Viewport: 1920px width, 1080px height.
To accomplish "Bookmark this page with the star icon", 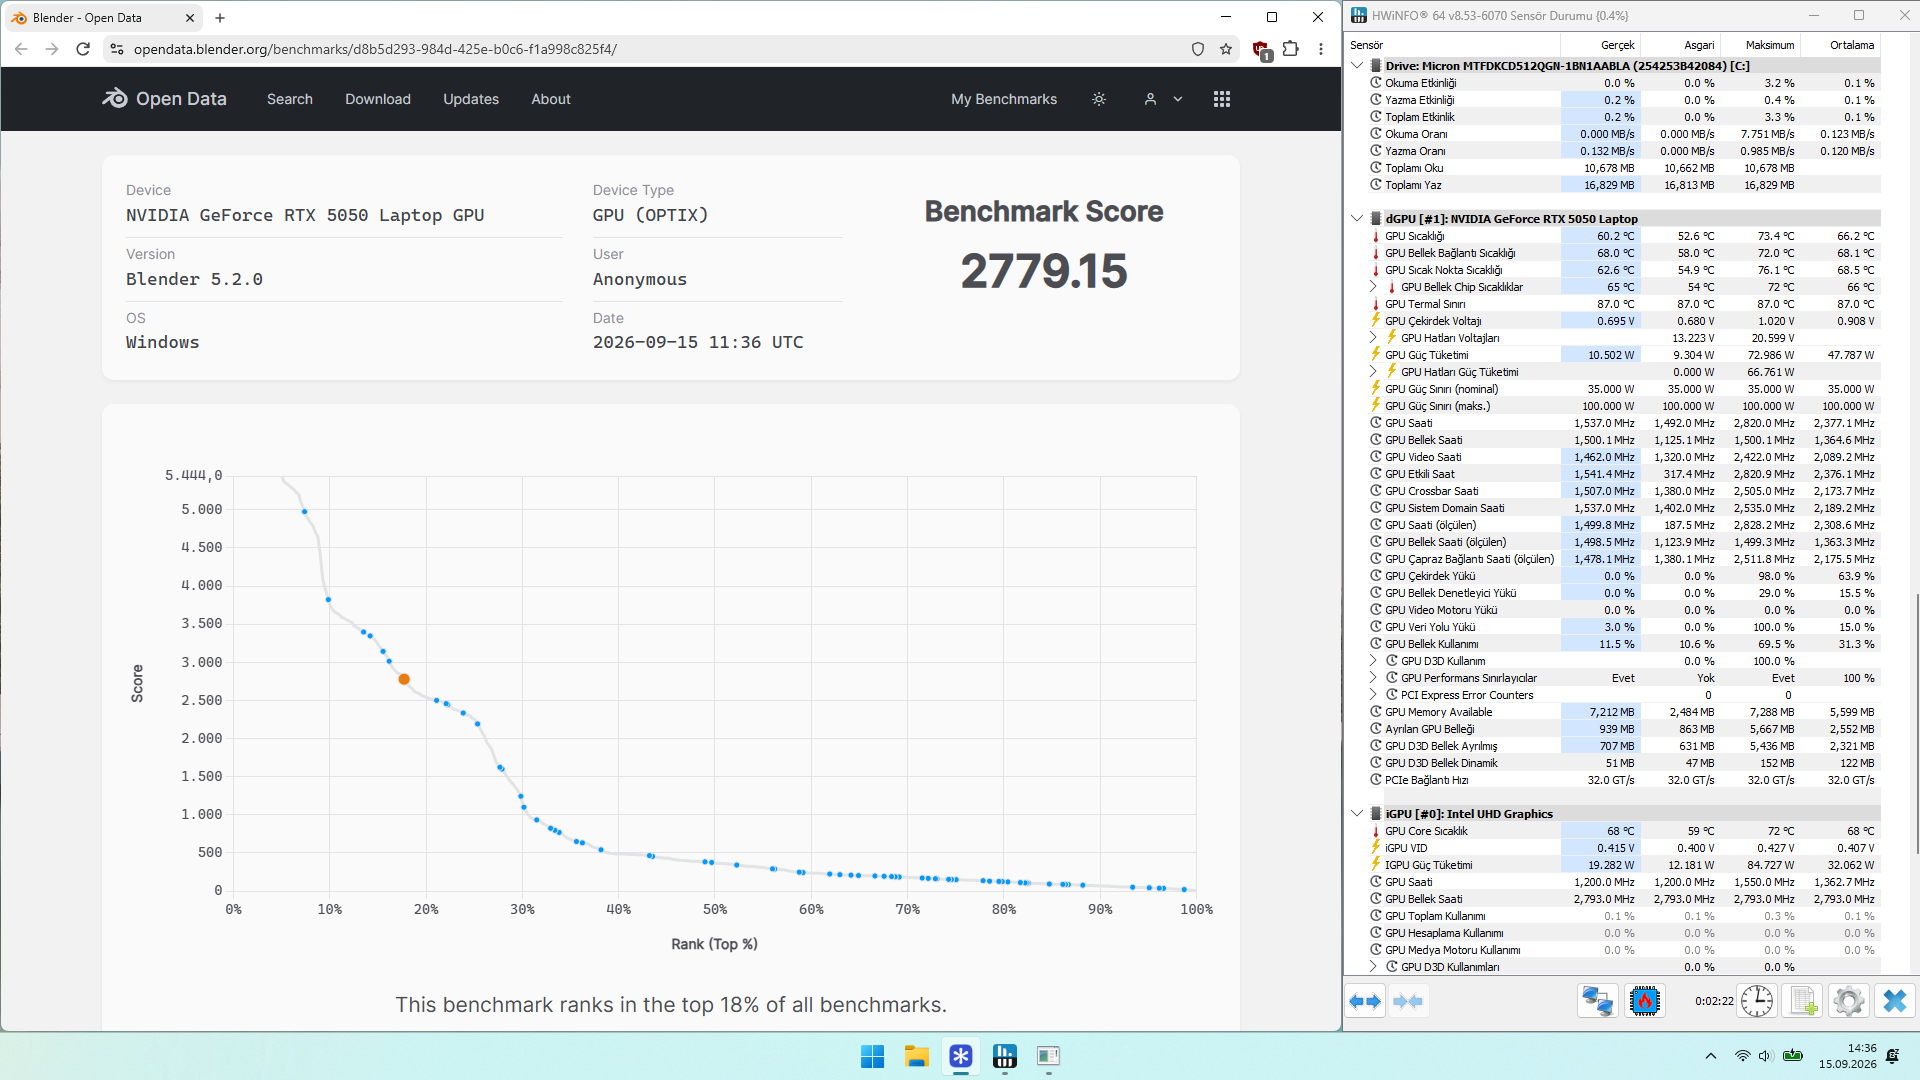I will point(1226,49).
